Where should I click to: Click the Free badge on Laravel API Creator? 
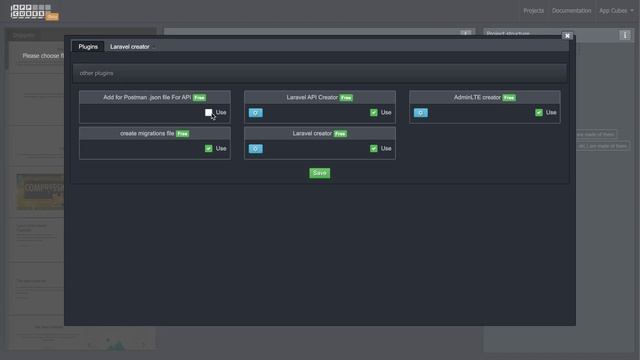[346, 98]
